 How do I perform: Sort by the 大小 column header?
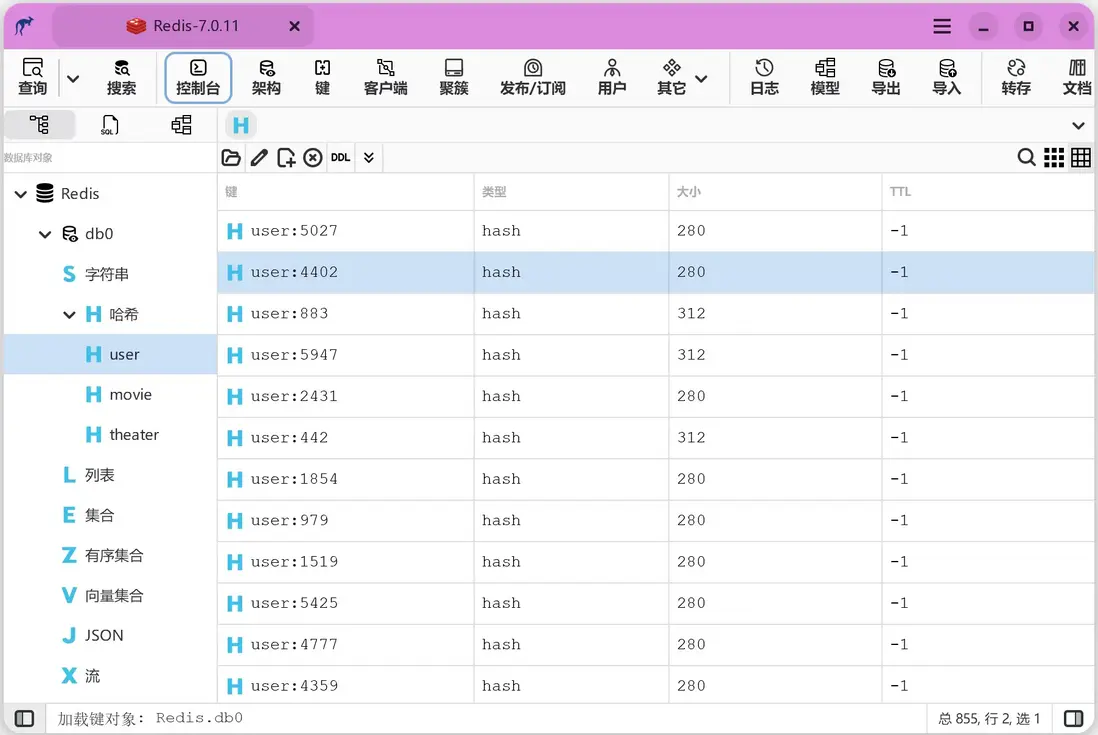click(x=775, y=192)
